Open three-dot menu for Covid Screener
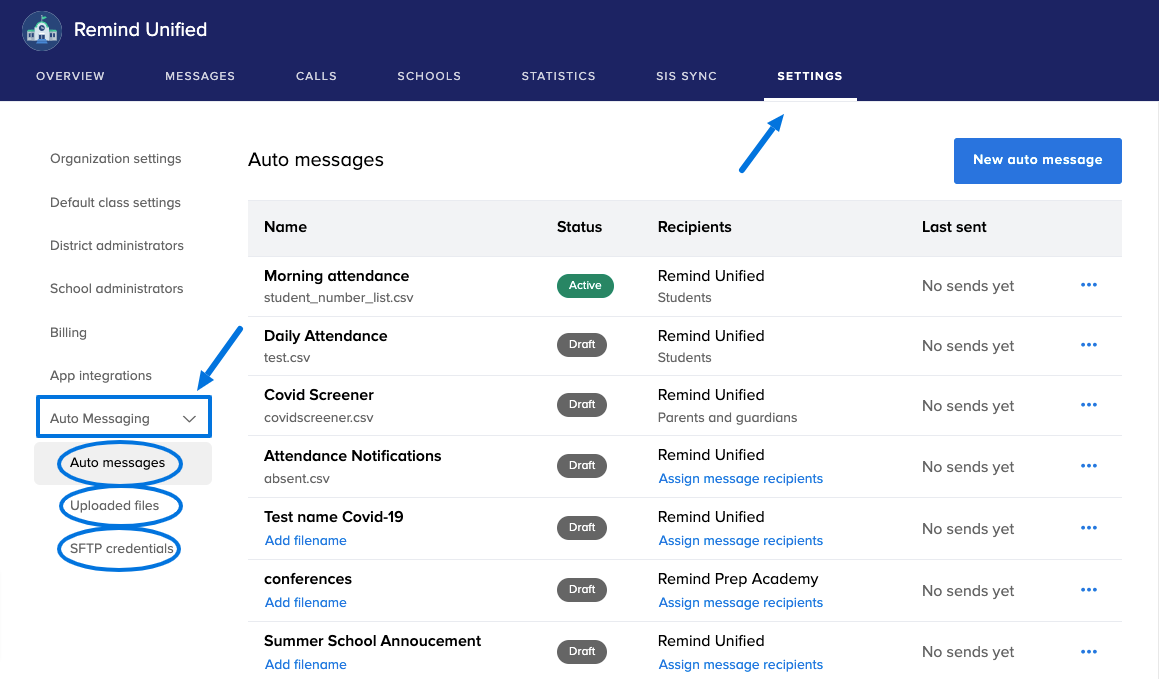The height and width of the screenshot is (679, 1159). tap(1089, 406)
